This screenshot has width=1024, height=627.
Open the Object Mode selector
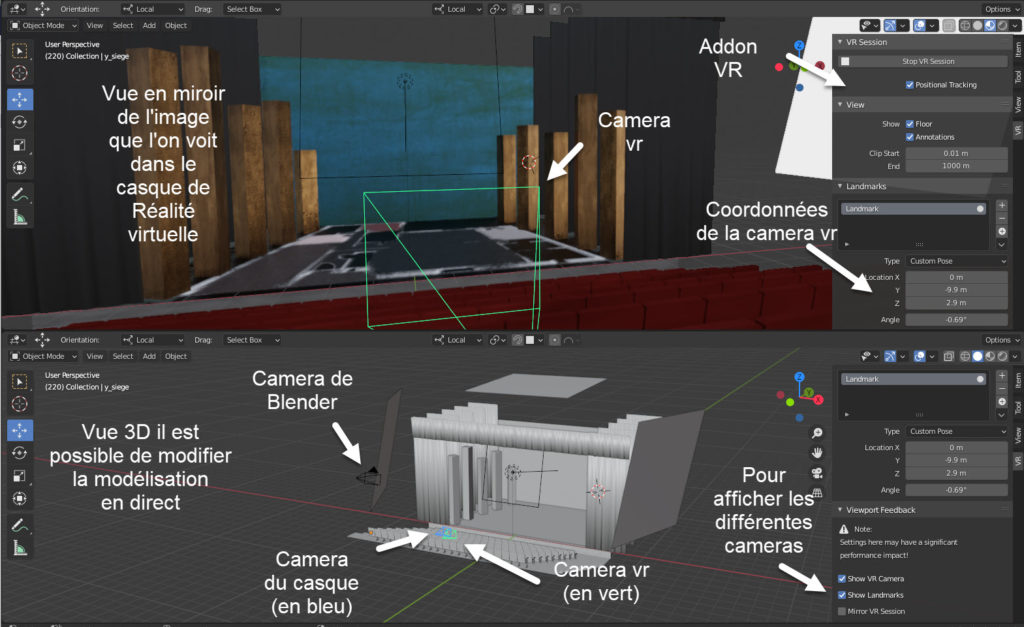tap(42, 25)
